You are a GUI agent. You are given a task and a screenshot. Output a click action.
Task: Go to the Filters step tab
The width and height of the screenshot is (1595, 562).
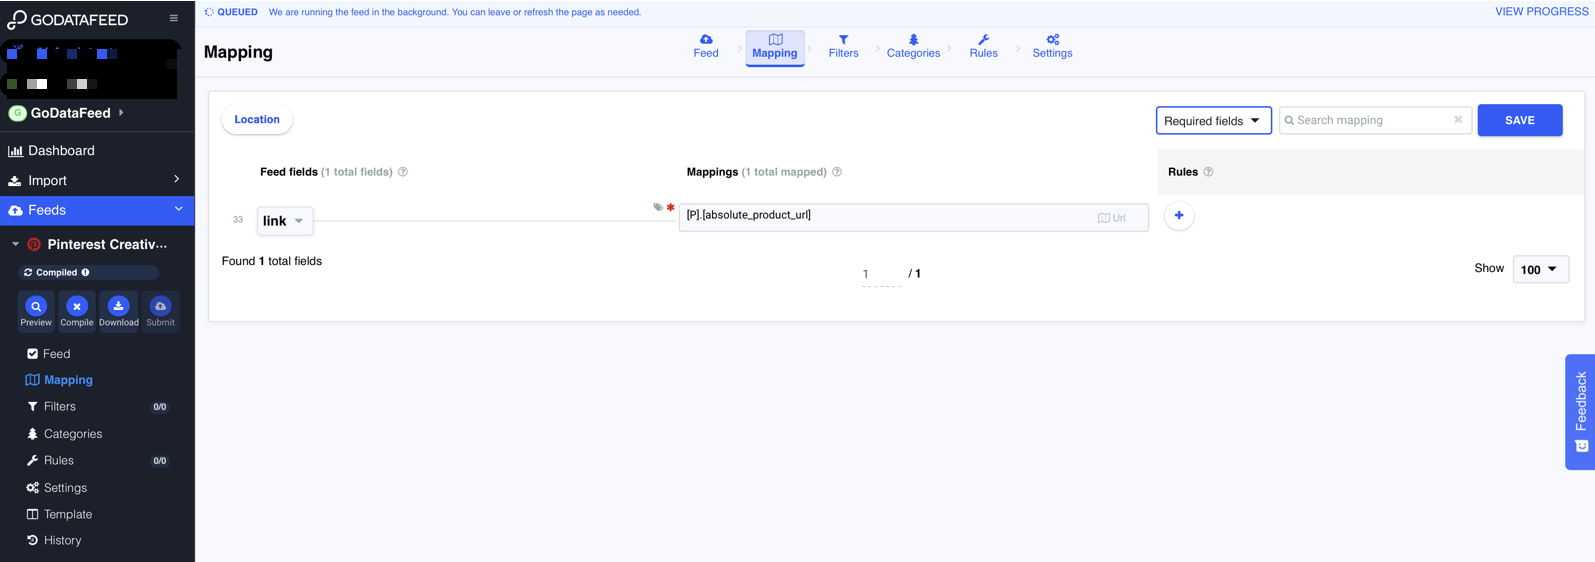click(x=843, y=46)
